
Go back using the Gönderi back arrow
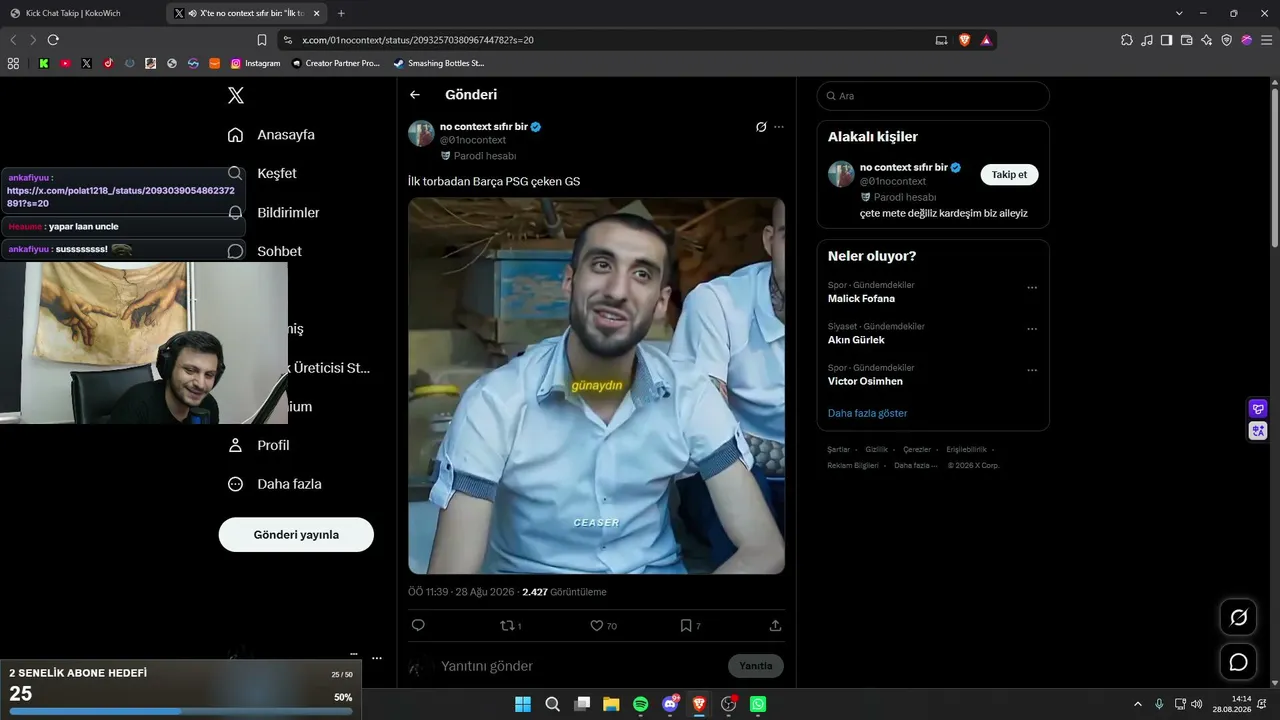(415, 95)
